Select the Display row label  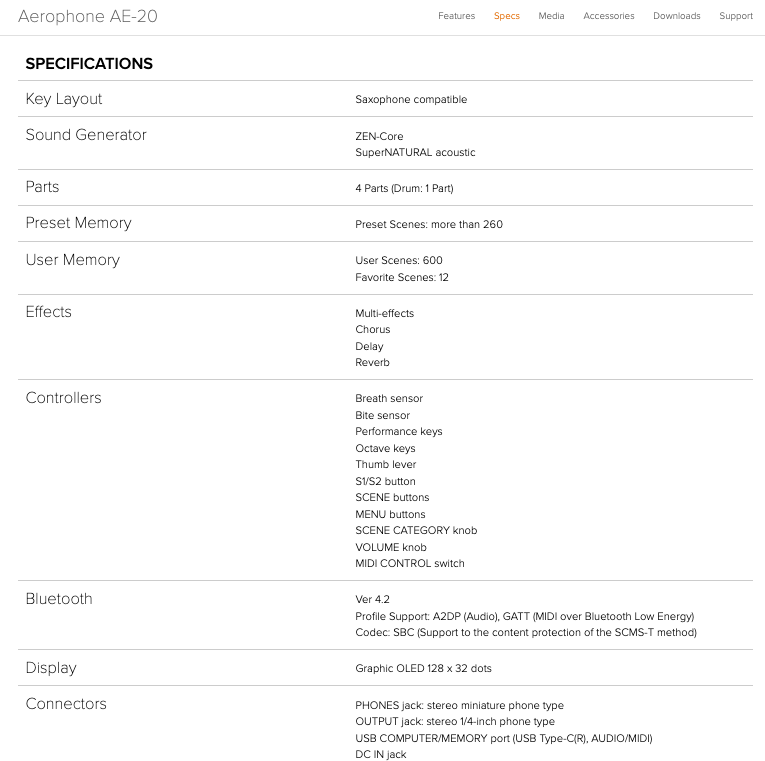point(51,668)
